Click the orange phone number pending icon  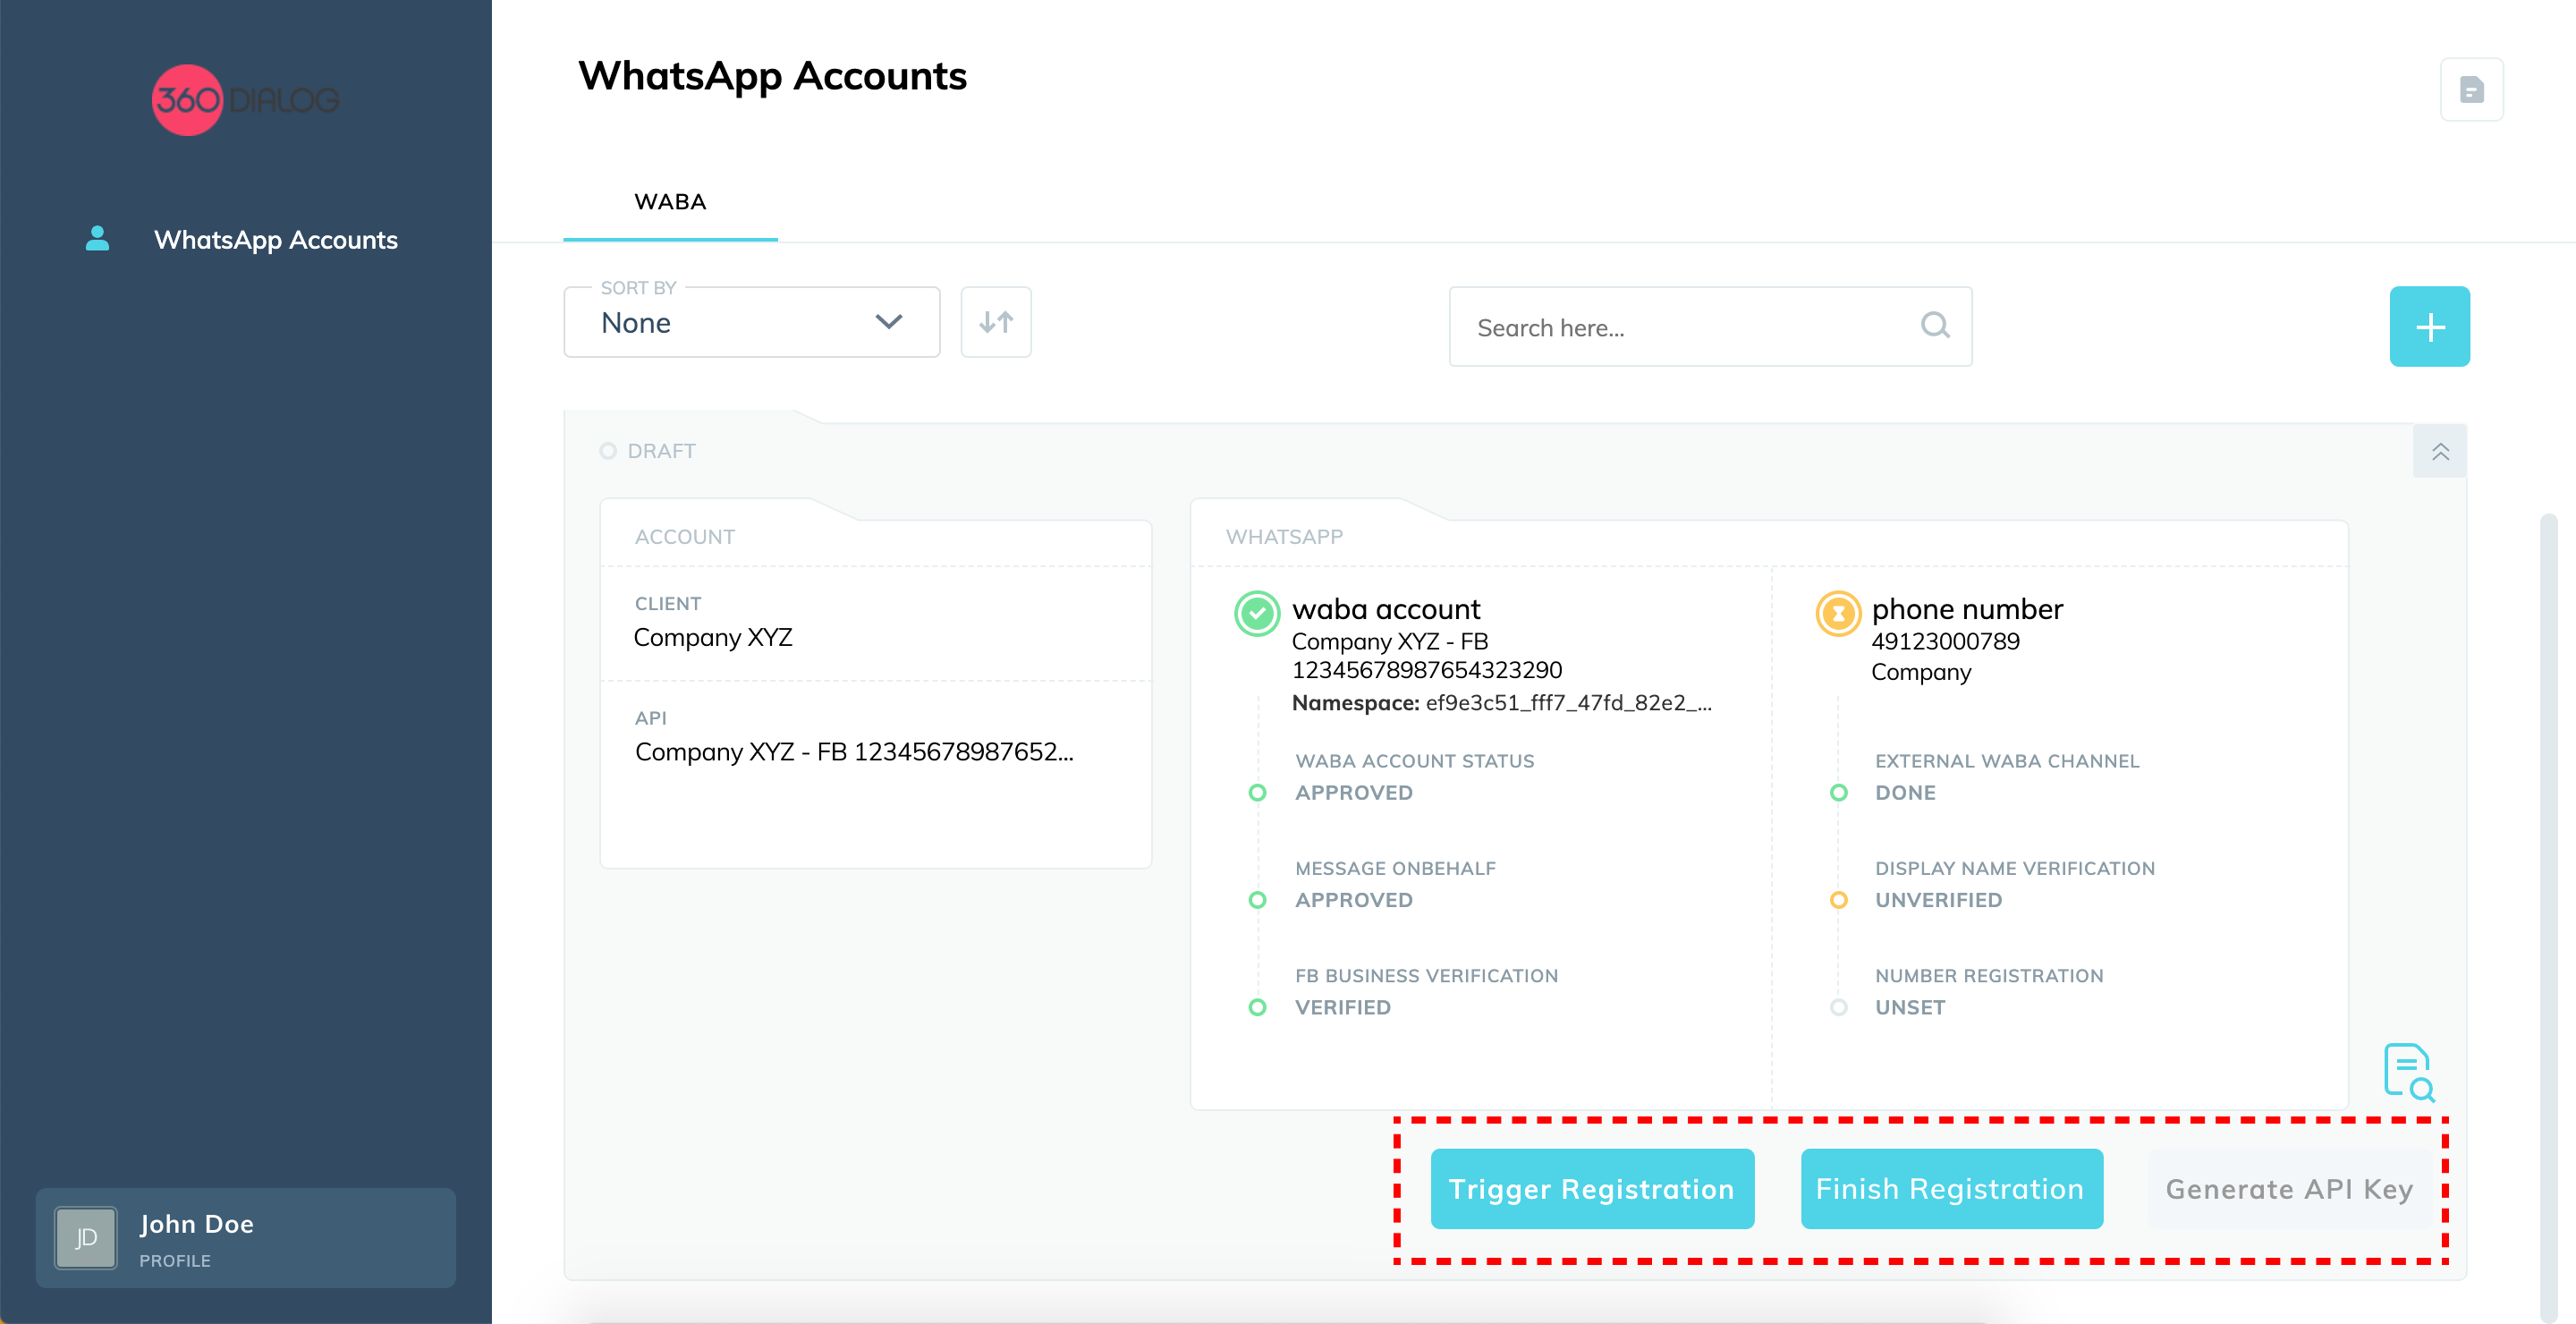[x=1838, y=613]
